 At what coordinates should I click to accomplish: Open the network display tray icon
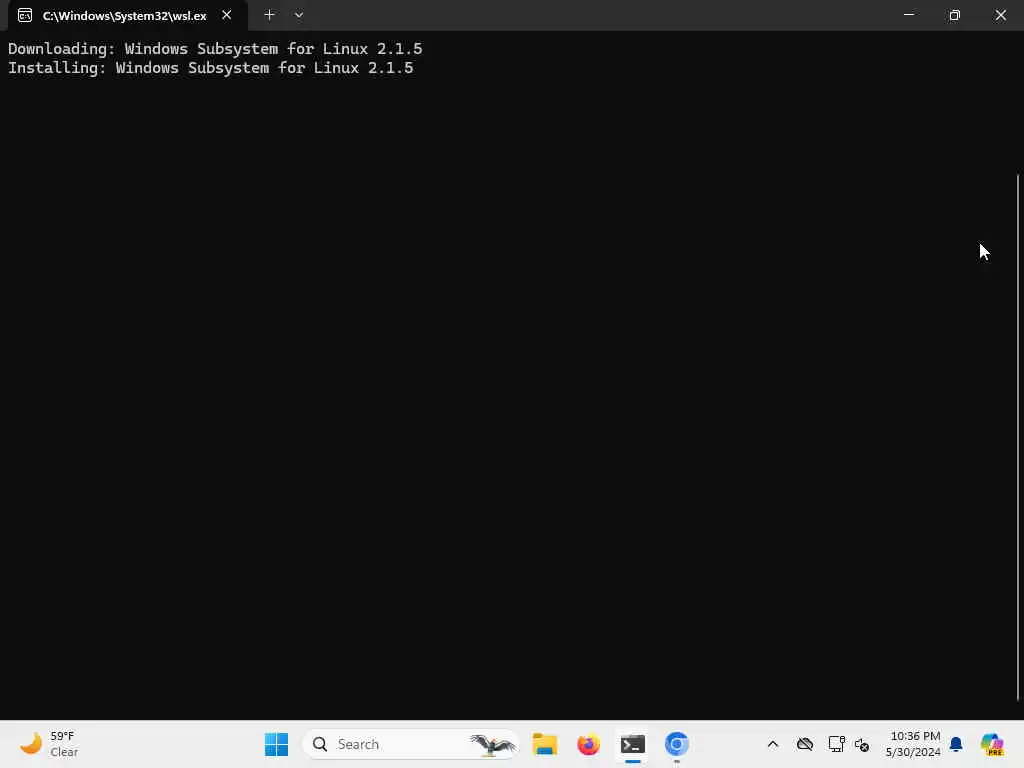tap(836, 744)
